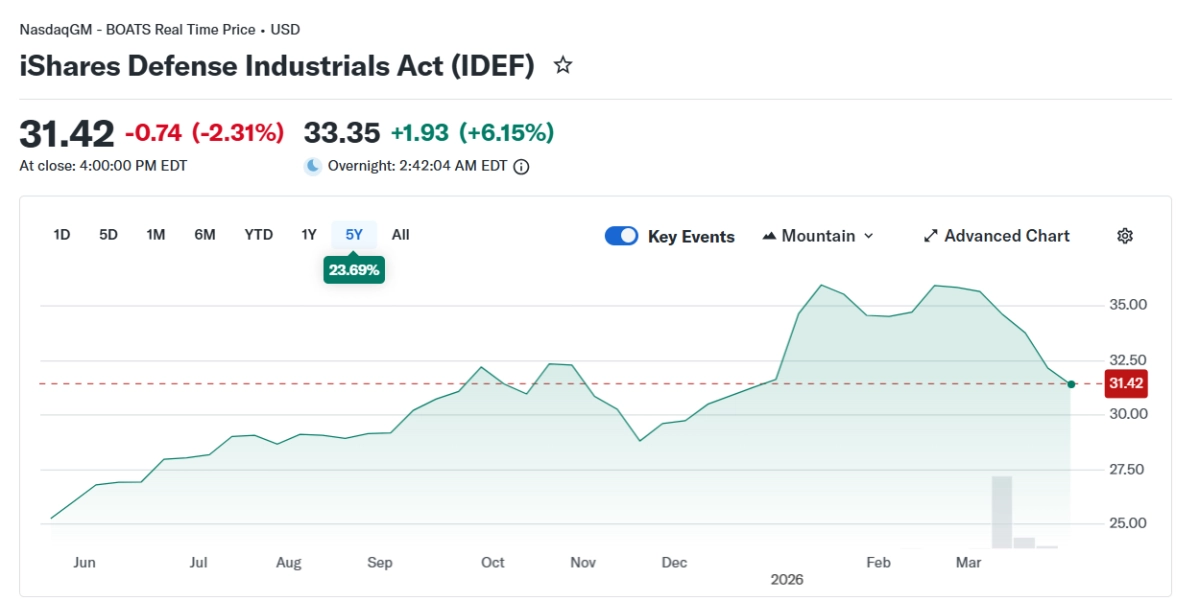The height and width of the screenshot is (601, 1200).
Task: Select the 5D time range
Action: [x=108, y=235]
